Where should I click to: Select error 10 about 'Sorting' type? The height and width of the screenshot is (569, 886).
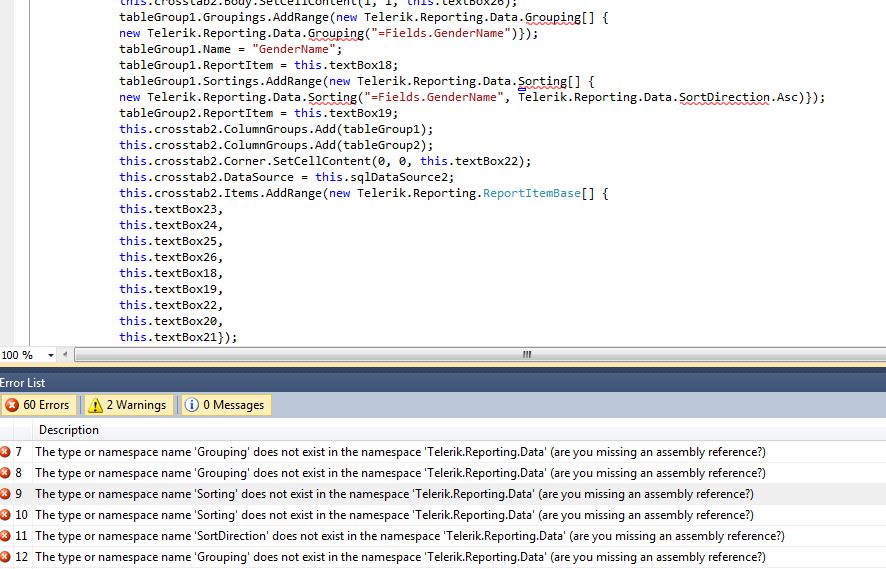(443, 515)
